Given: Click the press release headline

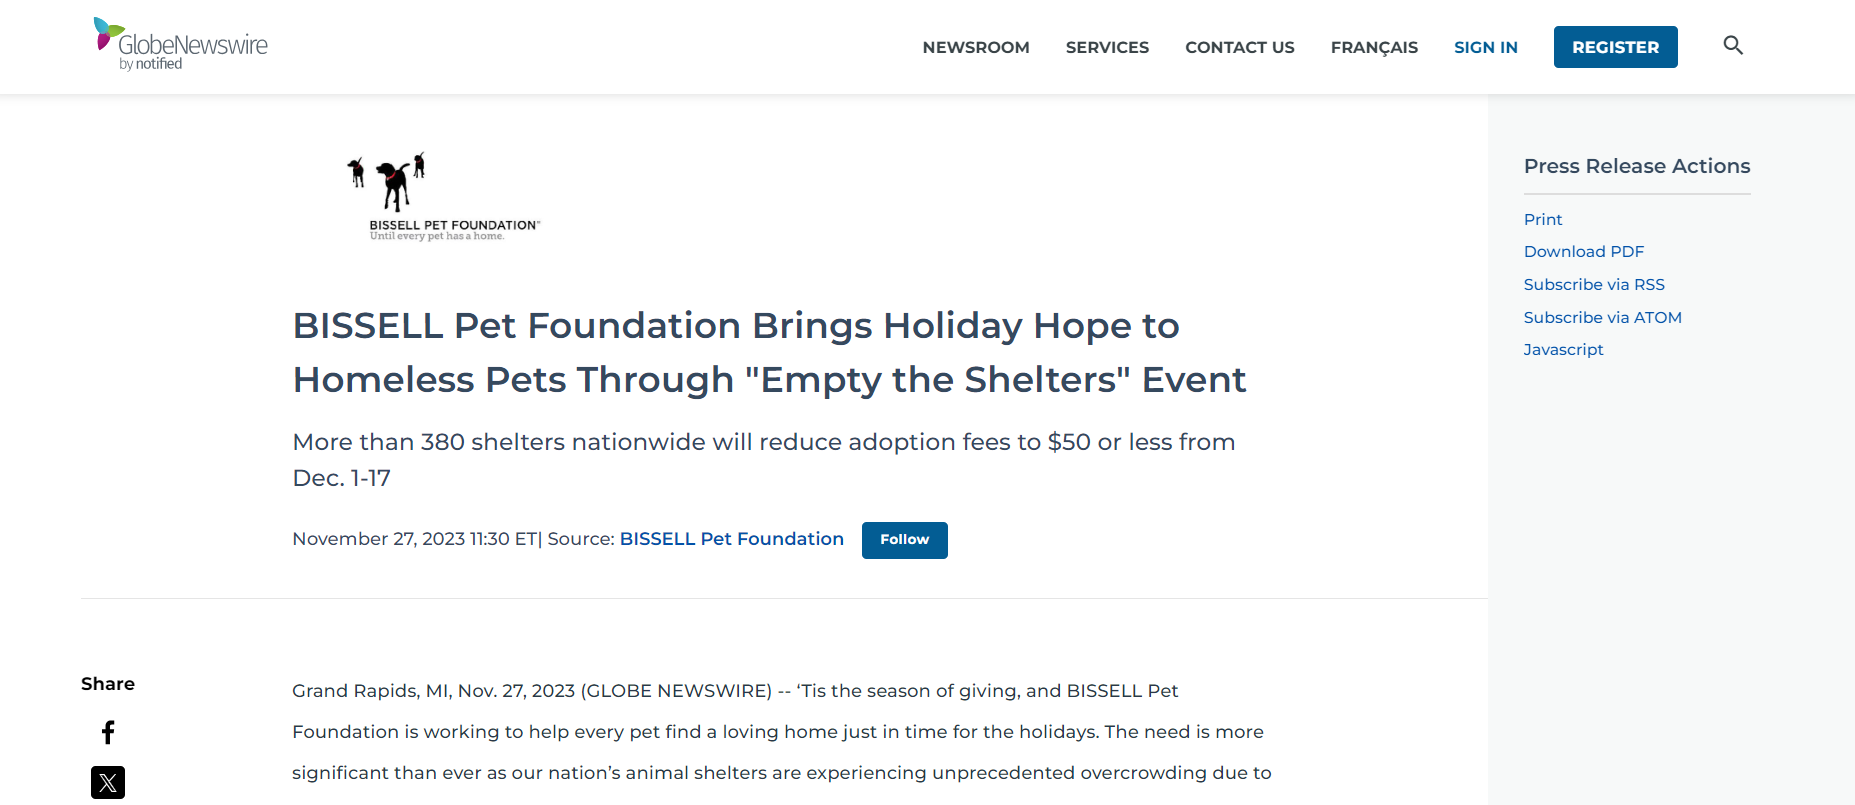Looking at the screenshot, I should tap(768, 353).
